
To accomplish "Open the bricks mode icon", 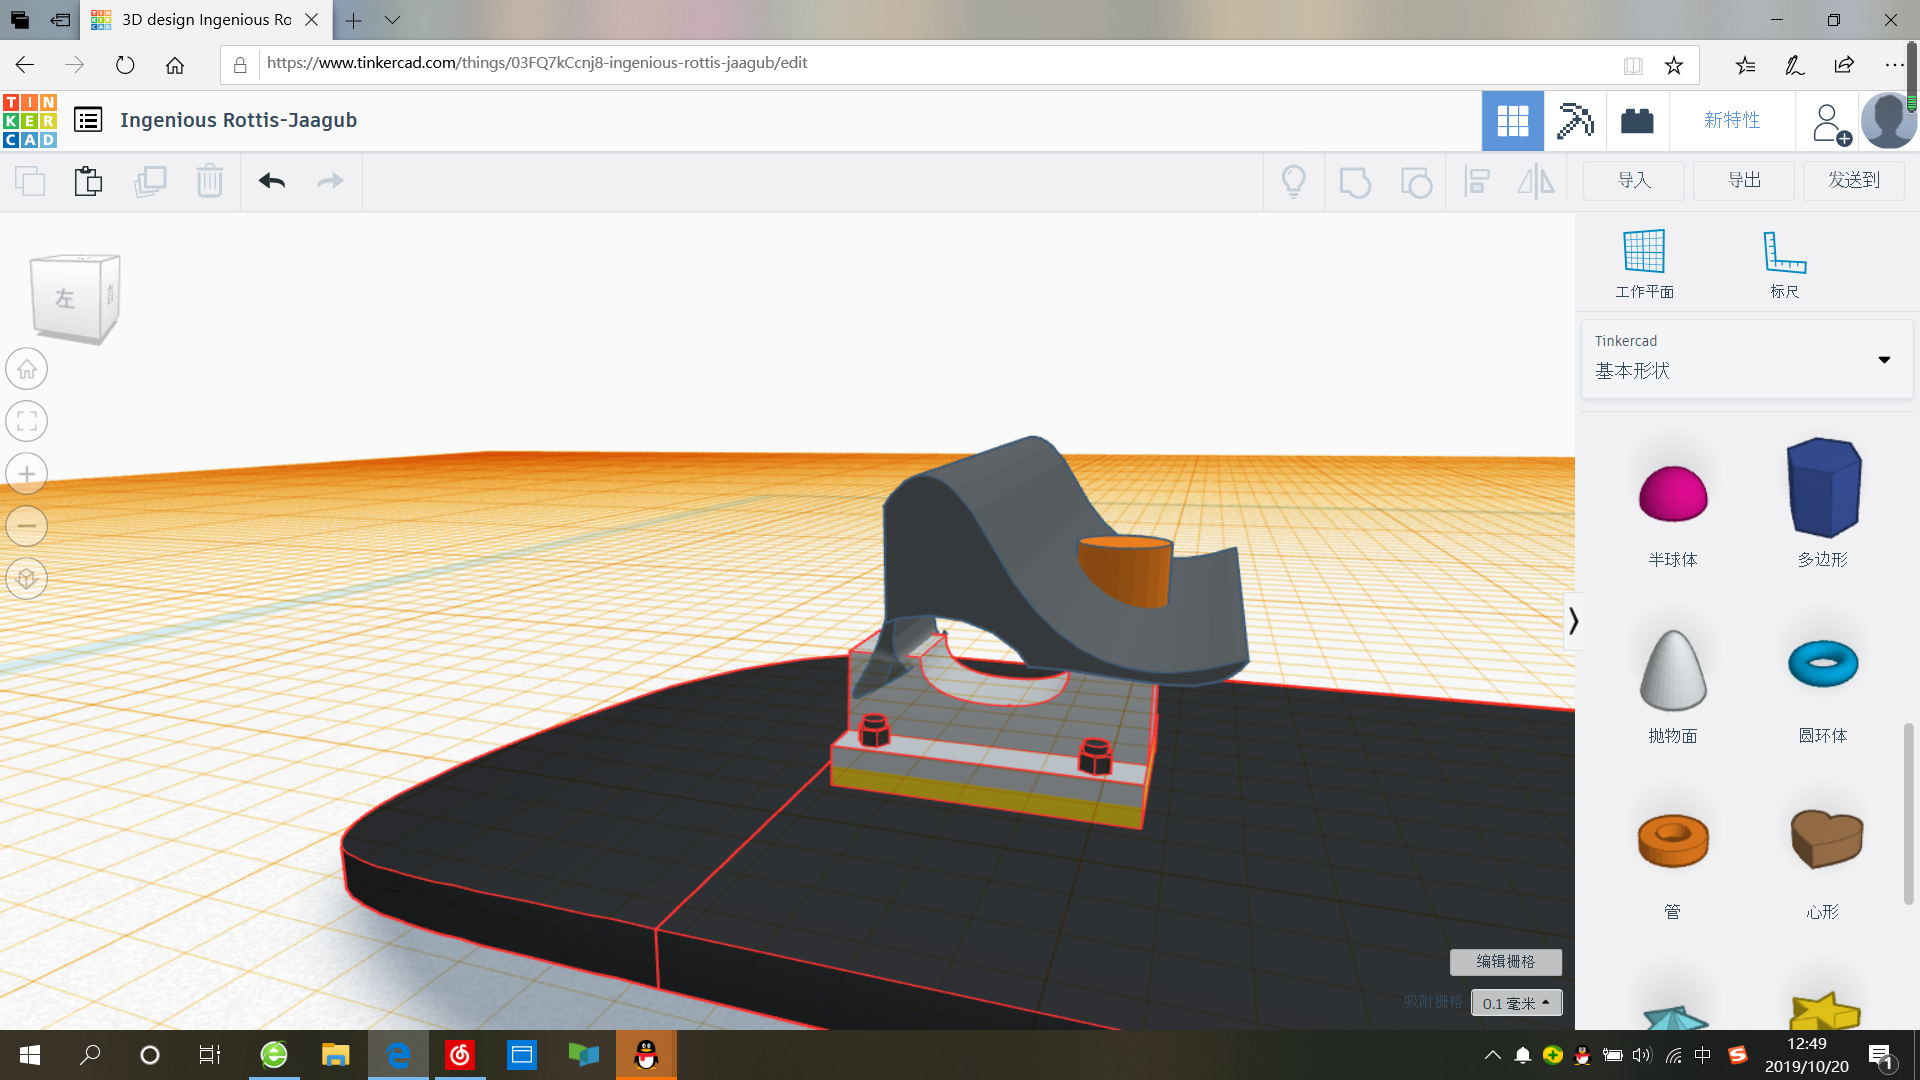I will point(1637,121).
